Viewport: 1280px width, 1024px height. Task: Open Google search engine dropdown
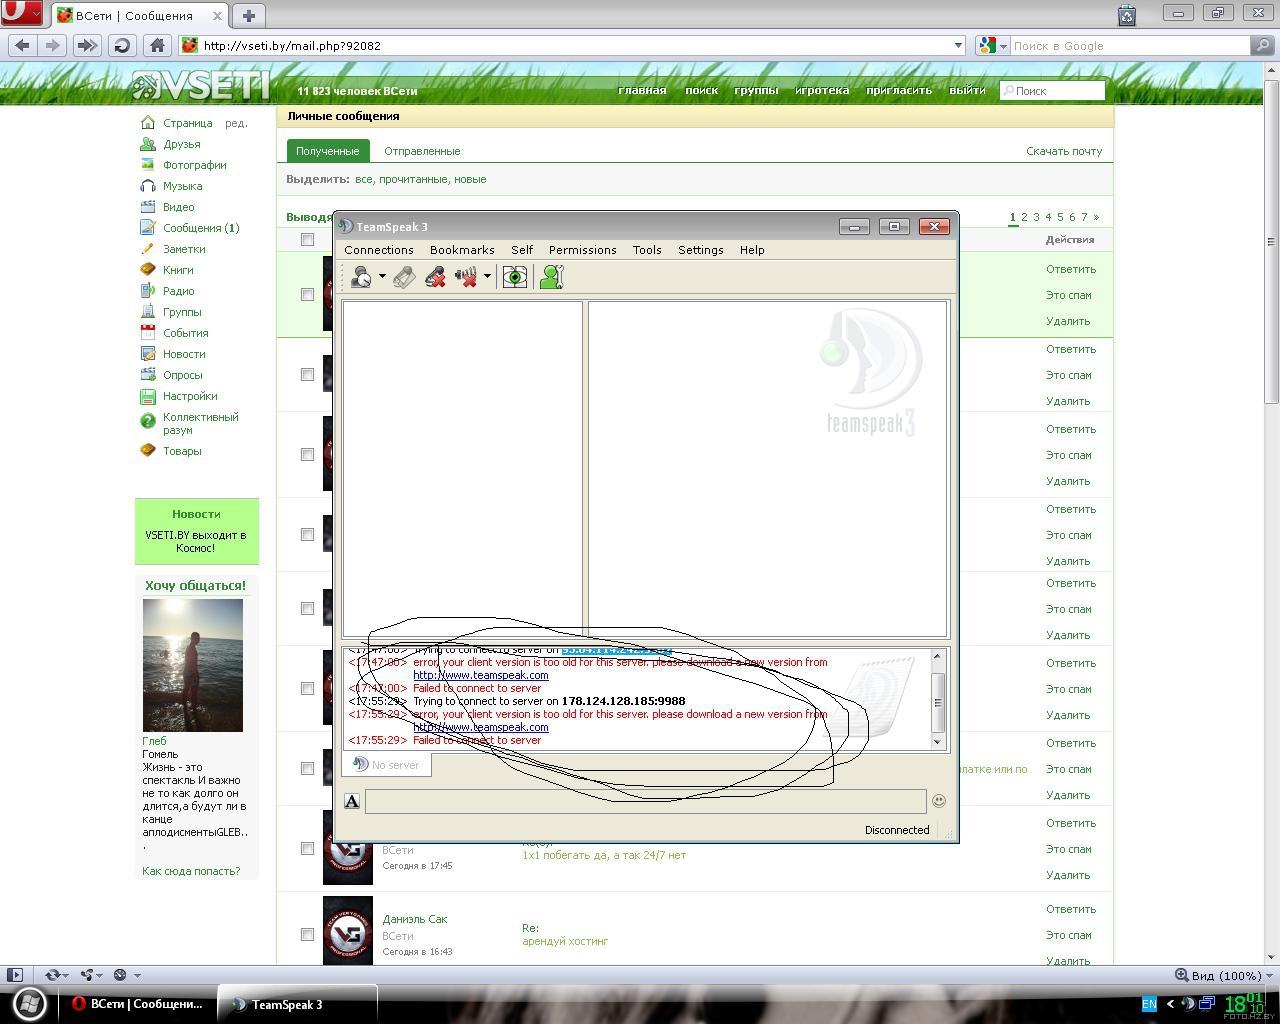tap(1003, 46)
